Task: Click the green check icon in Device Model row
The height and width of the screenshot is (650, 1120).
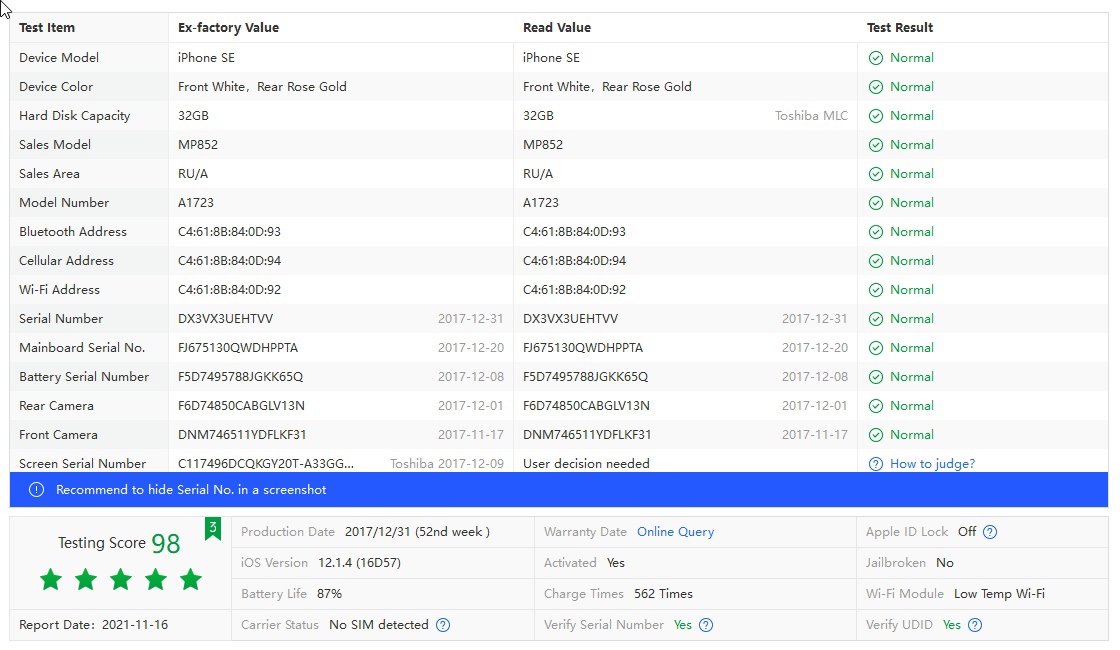Action: [x=876, y=58]
